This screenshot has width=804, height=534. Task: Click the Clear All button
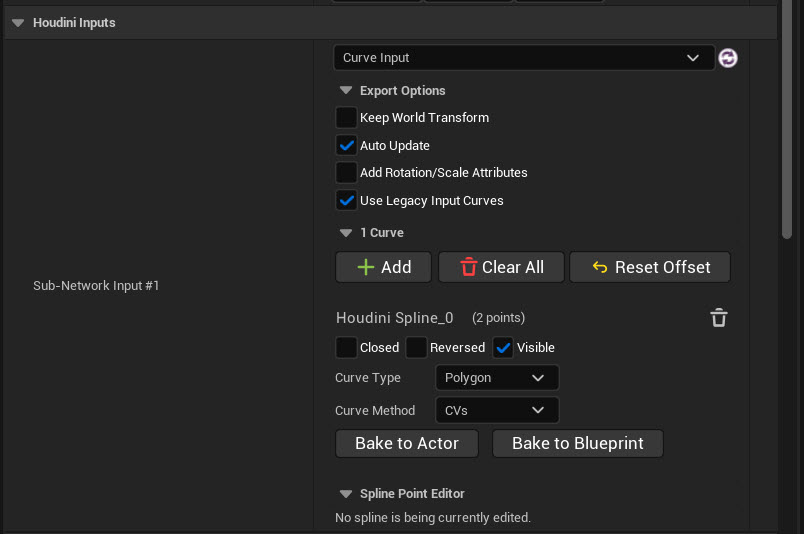click(x=501, y=267)
